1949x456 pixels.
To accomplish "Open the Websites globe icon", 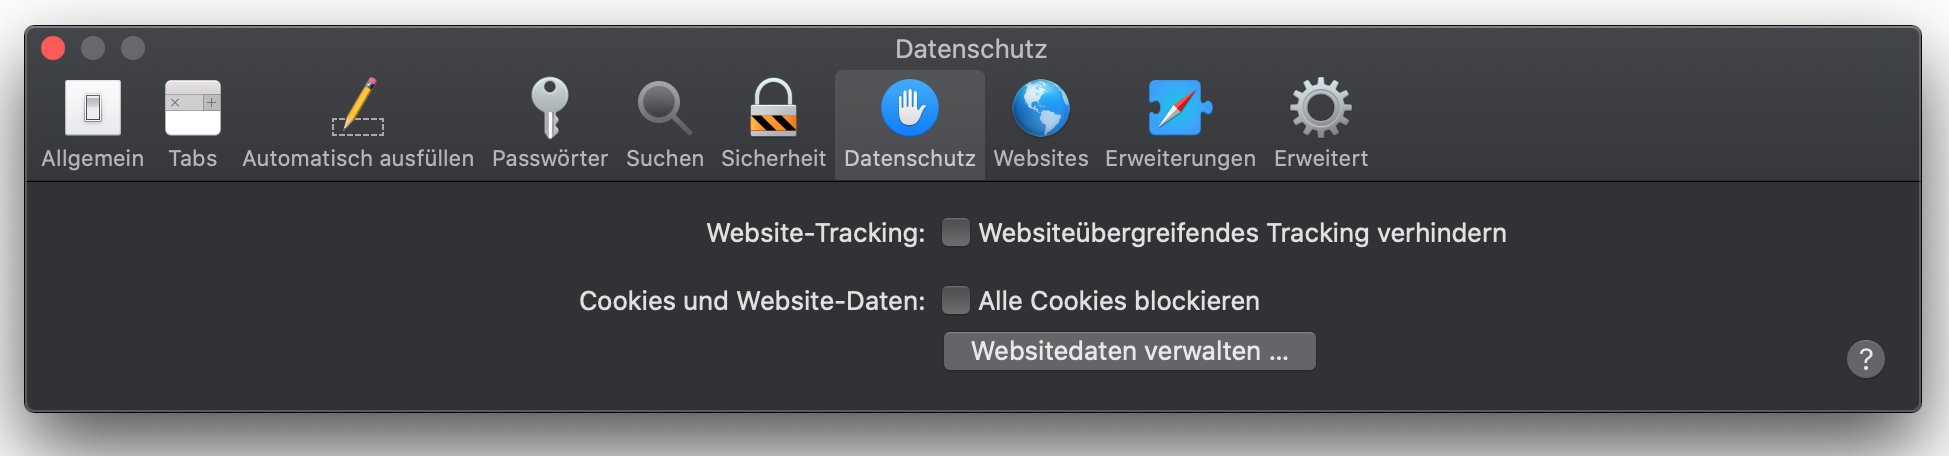I will [1040, 108].
